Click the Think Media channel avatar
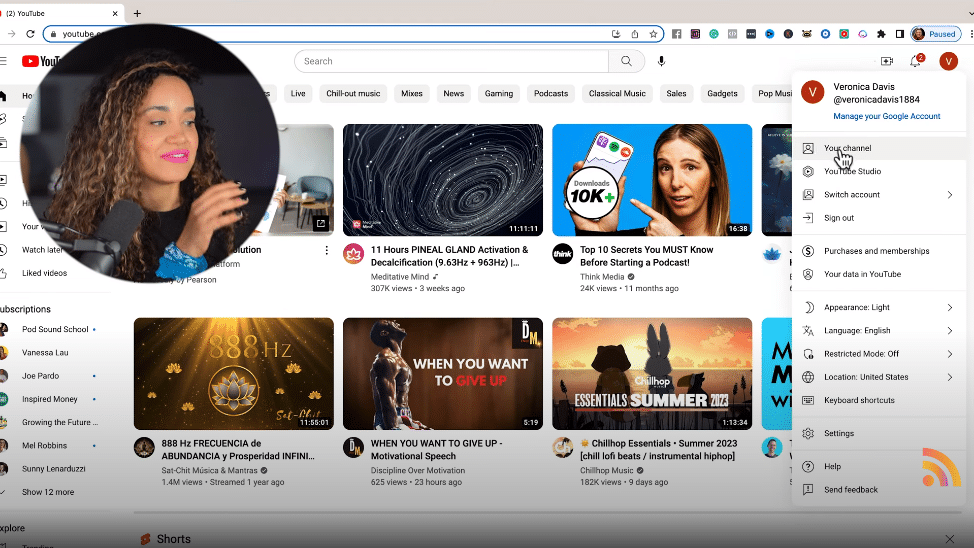The image size is (974, 548). 563,253
